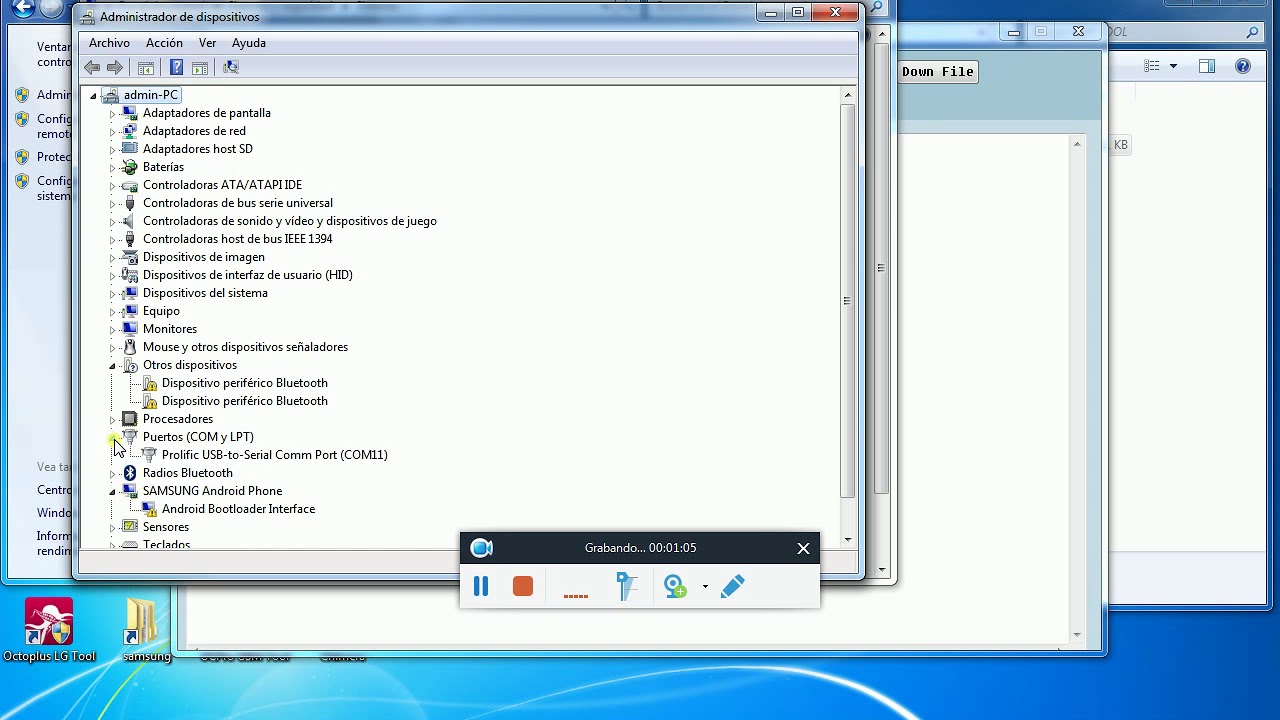Click the Sensores category icon

129,527
